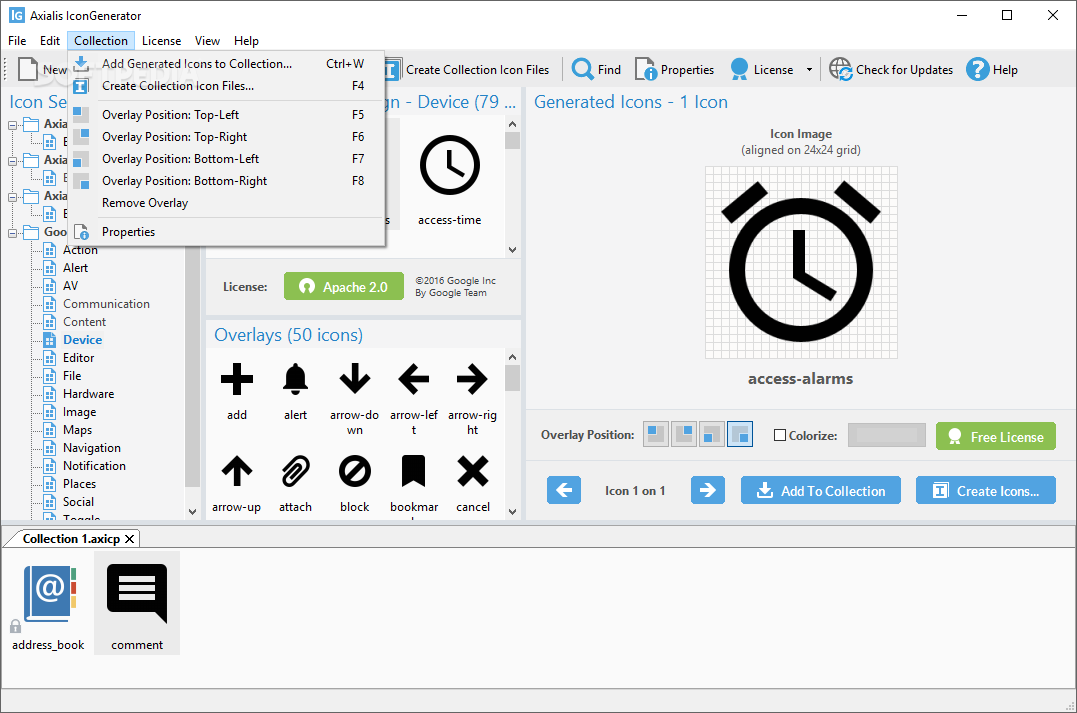Pick the arrow-right overlay icon

pyautogui.click(x=473, y=379)
